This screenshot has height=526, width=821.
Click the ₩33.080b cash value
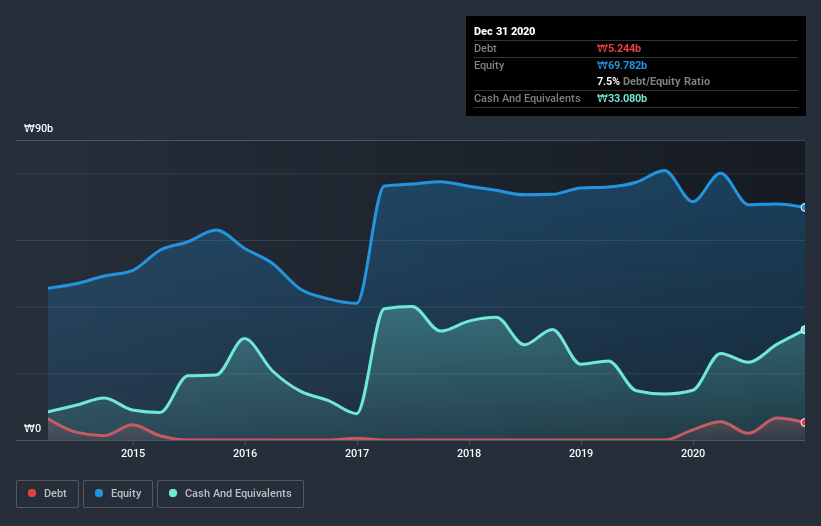(x=622, y=98)
